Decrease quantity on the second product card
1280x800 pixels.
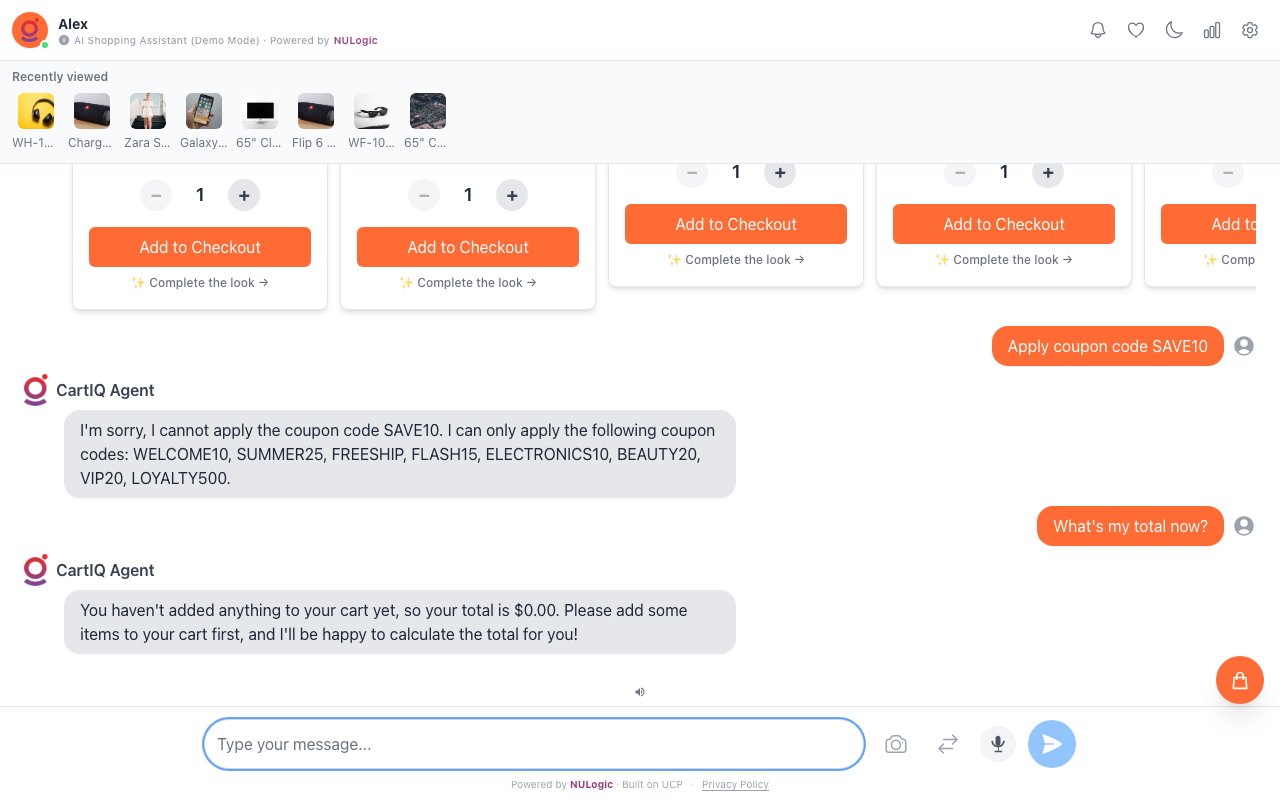424,195
